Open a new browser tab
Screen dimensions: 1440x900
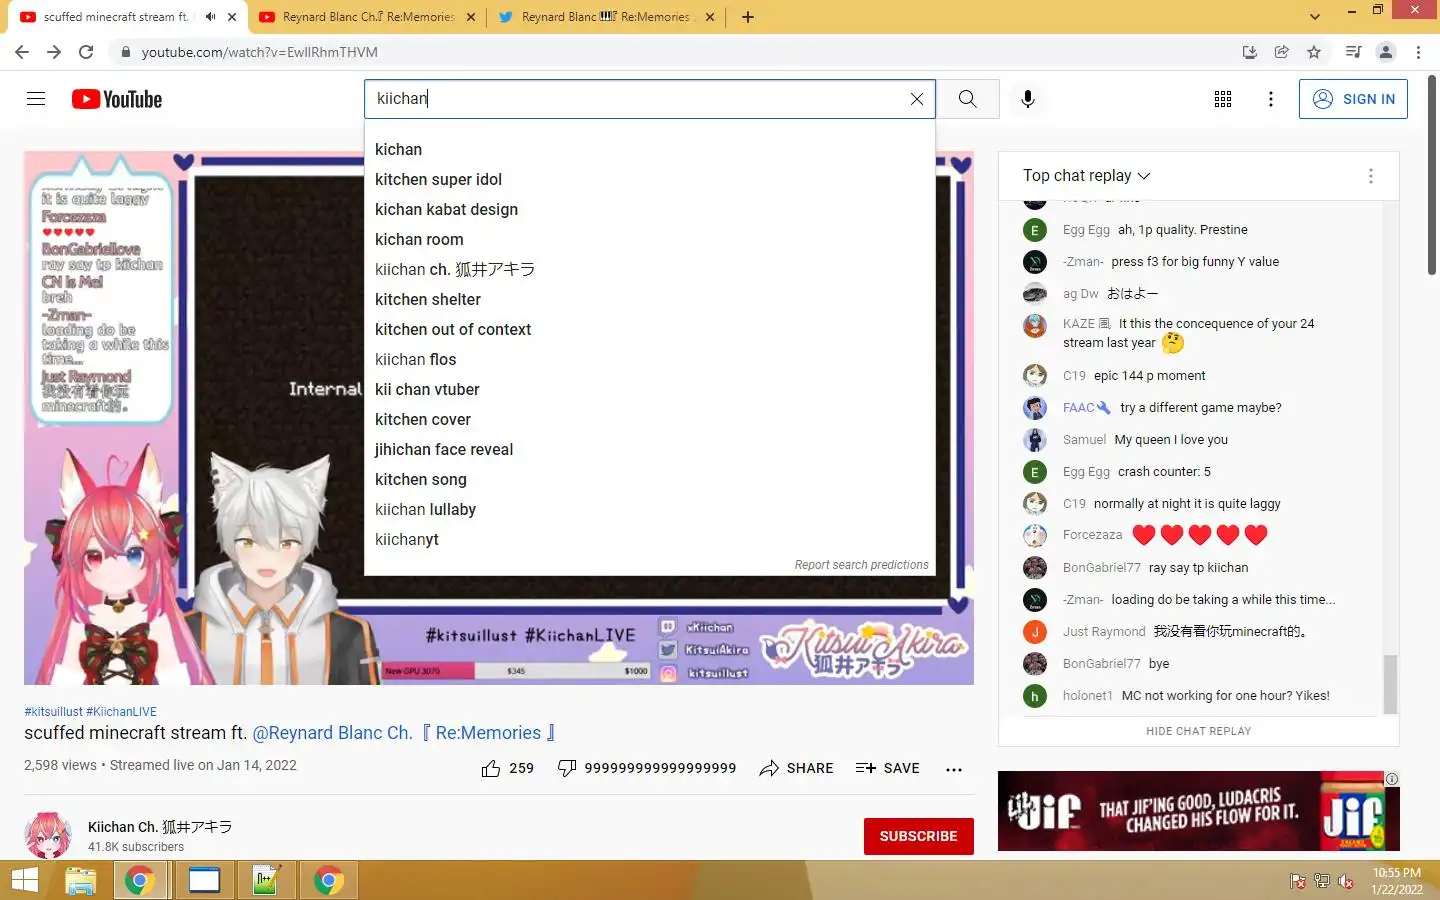coord(747,17)
